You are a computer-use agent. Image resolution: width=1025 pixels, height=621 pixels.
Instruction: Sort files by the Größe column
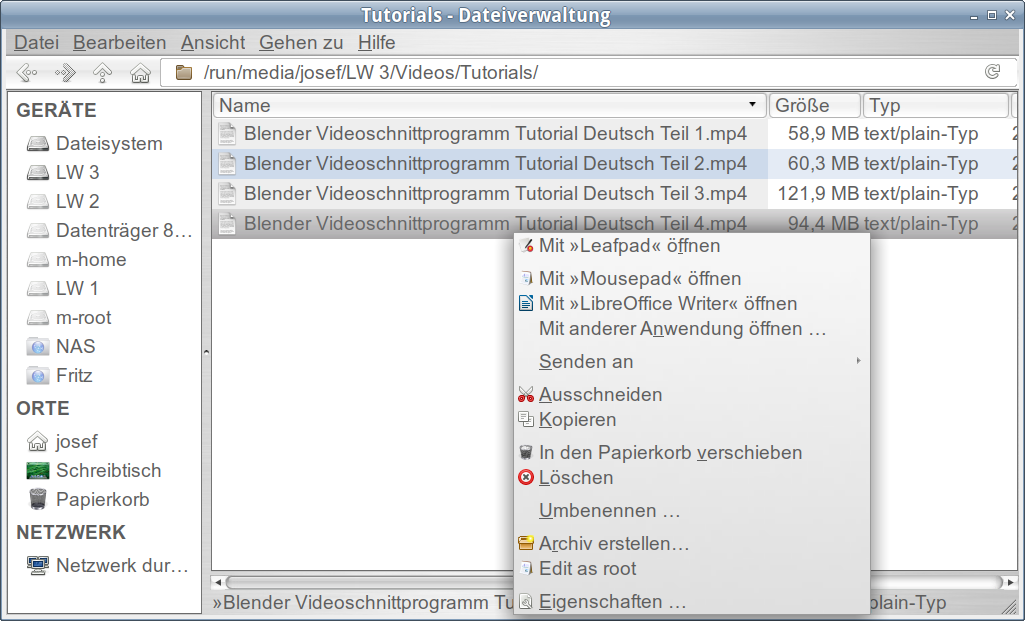click(814, 105)
